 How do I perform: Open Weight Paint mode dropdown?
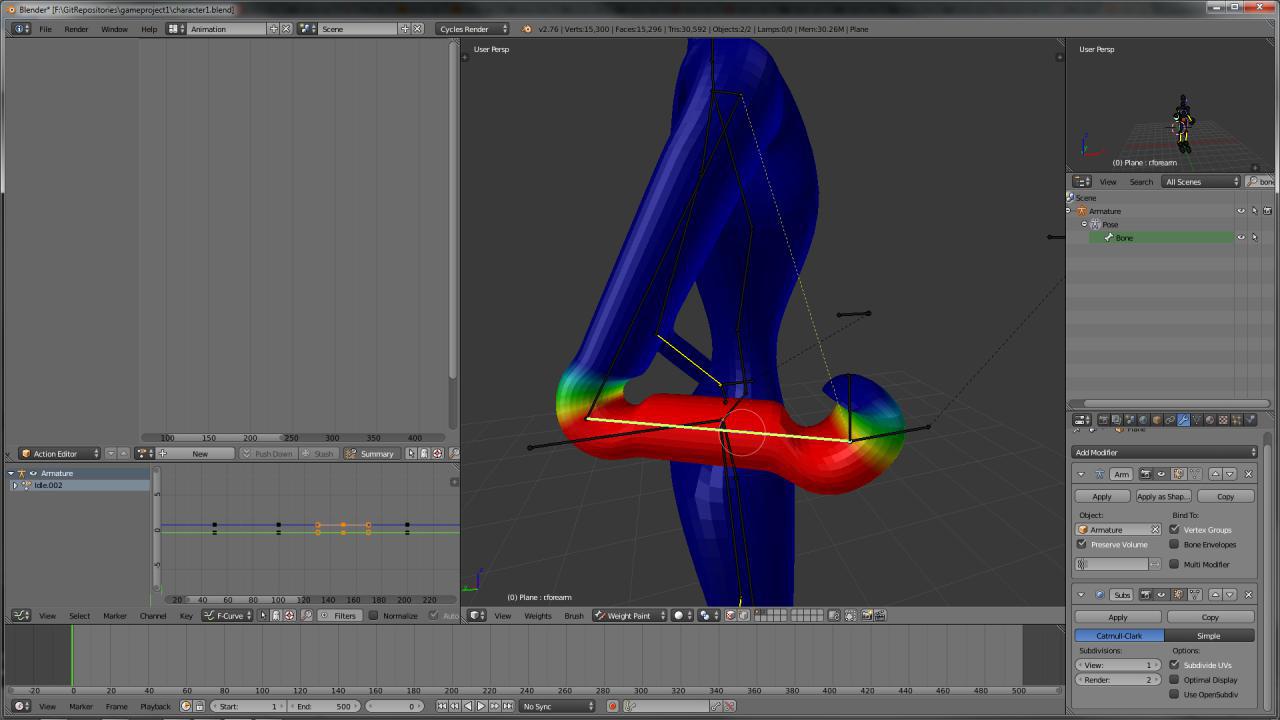[x=629, y=615]
